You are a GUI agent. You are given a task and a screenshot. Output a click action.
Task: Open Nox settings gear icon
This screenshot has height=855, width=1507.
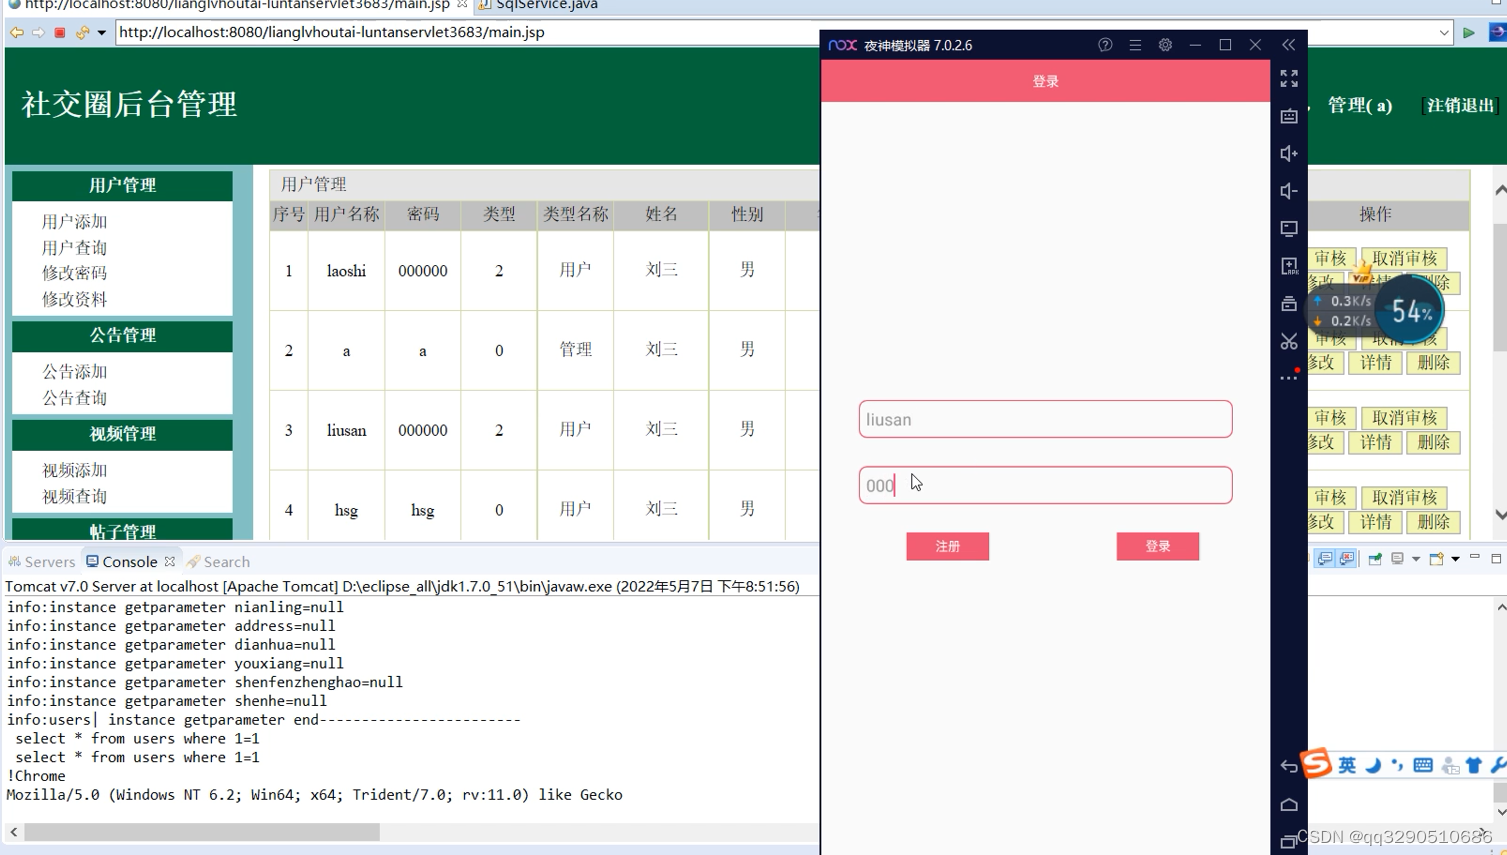pos(1165,45)
